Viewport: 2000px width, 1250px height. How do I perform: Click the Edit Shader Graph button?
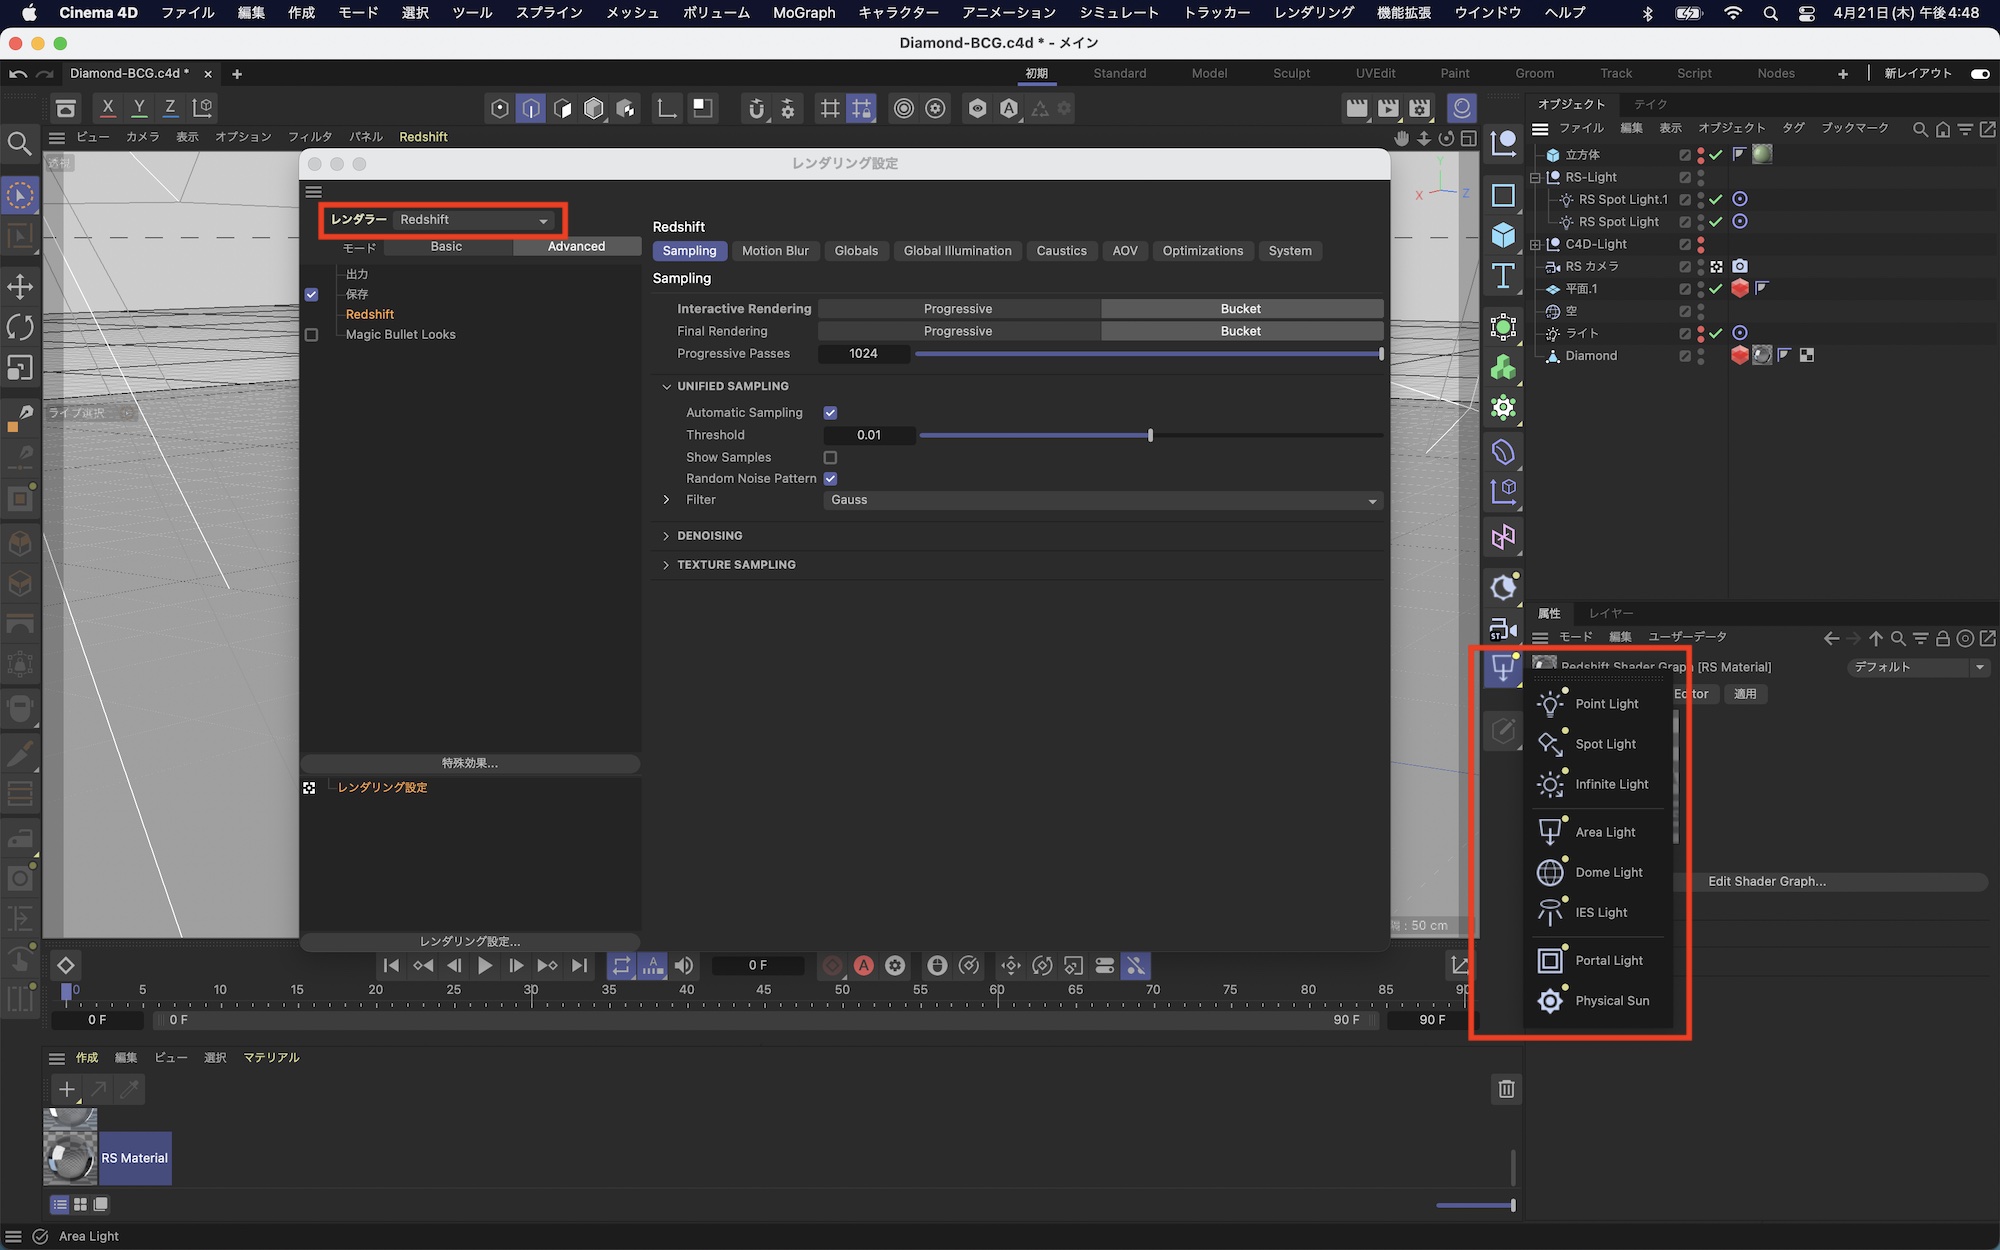(x=1766, y=881)
